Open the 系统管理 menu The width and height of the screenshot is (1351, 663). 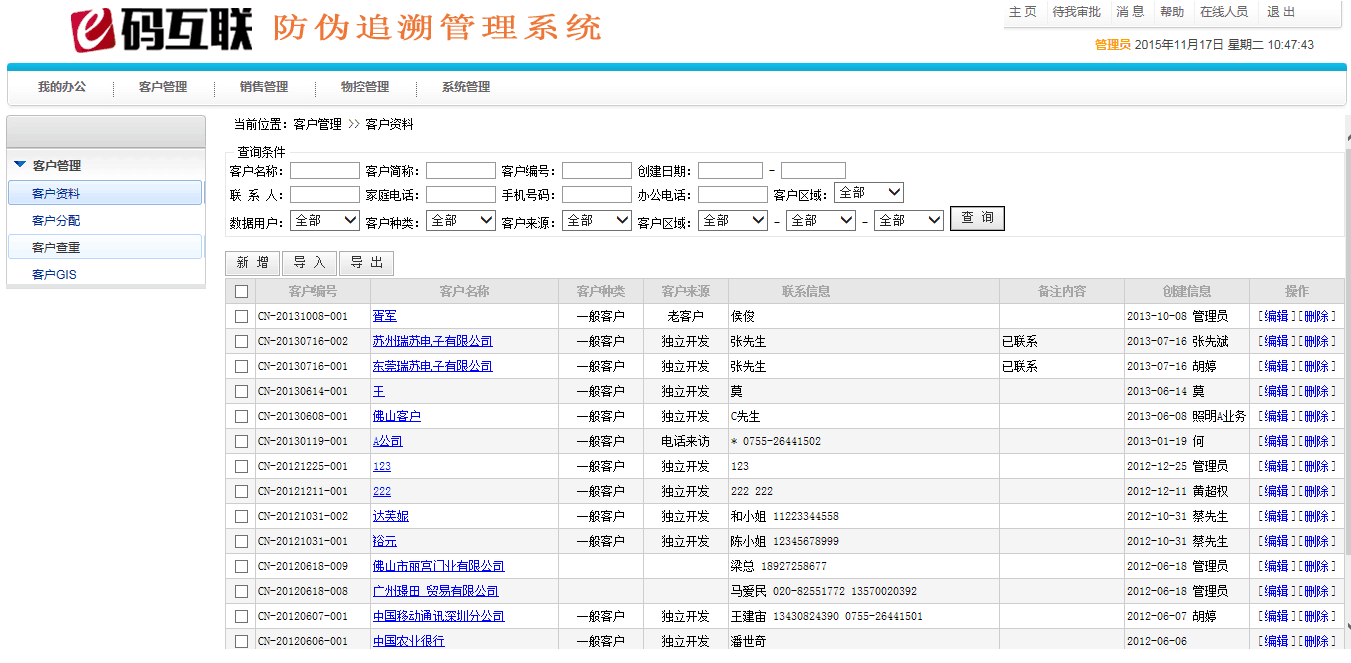466,87
